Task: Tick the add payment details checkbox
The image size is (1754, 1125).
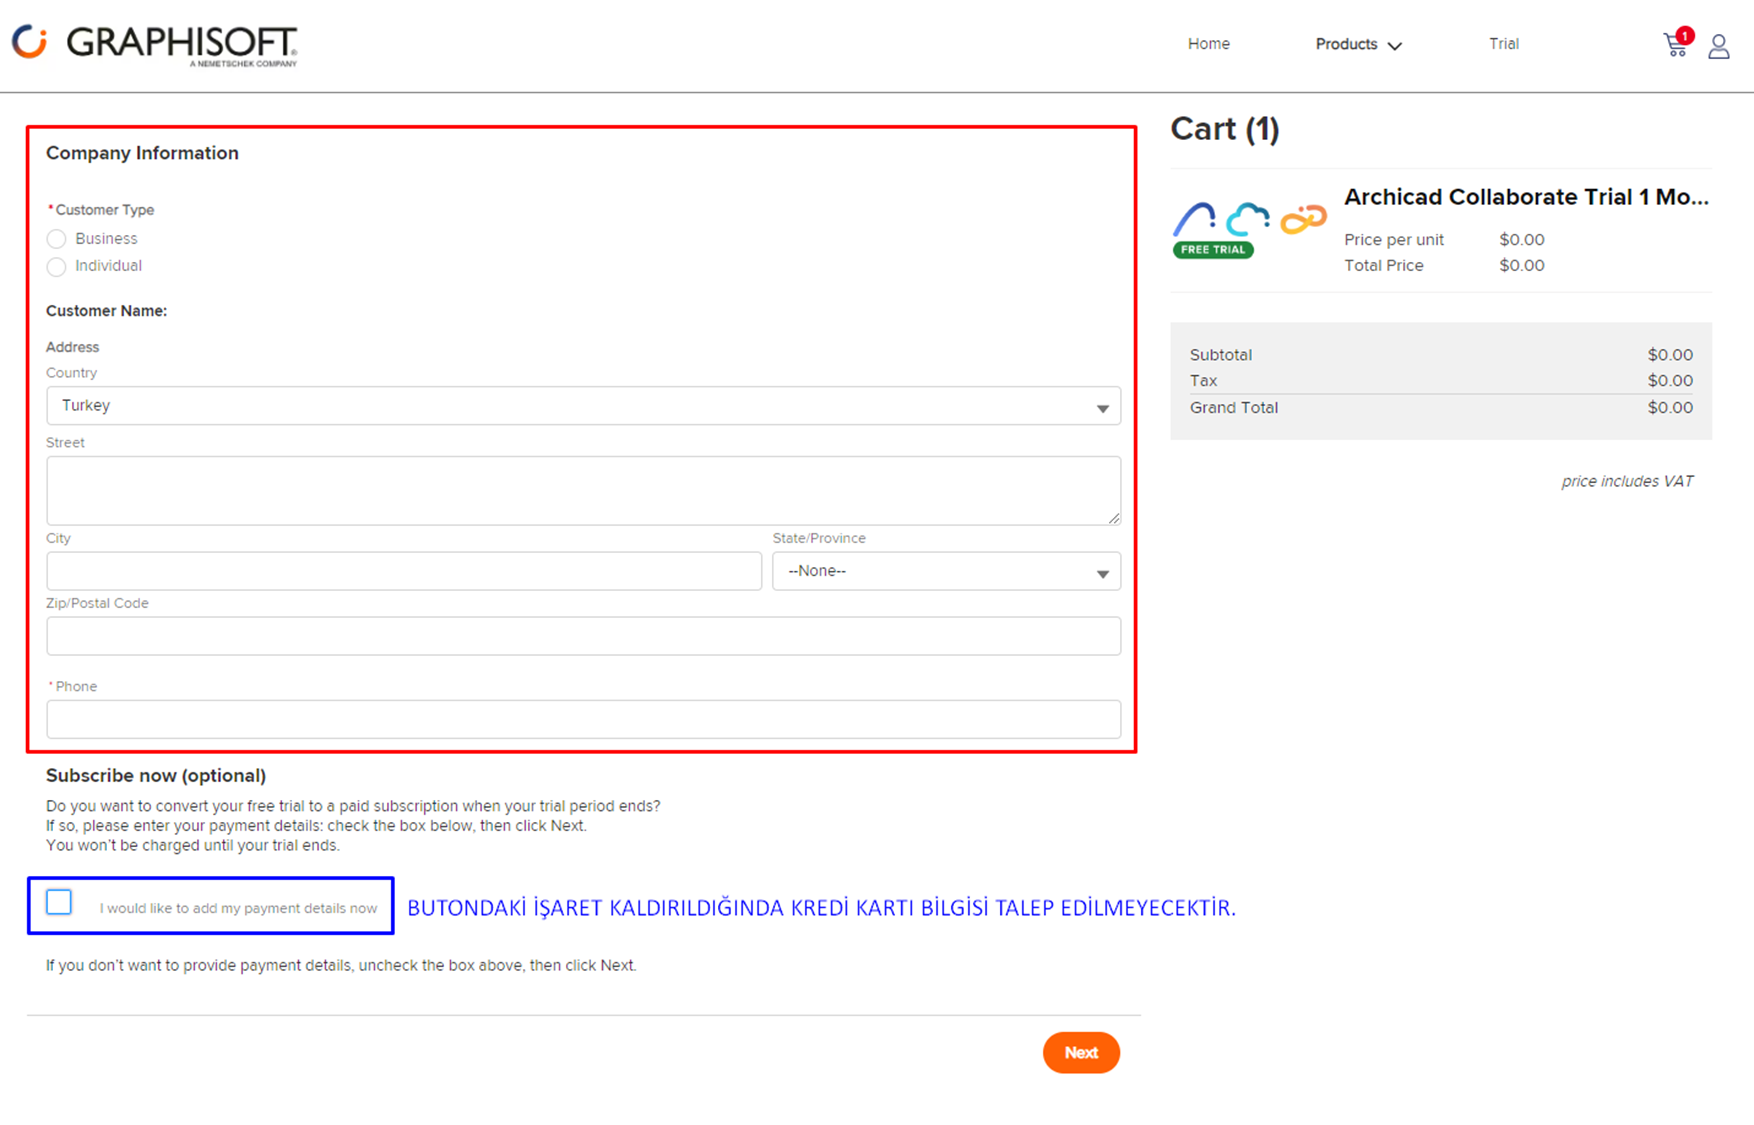Action: point(59,902)
